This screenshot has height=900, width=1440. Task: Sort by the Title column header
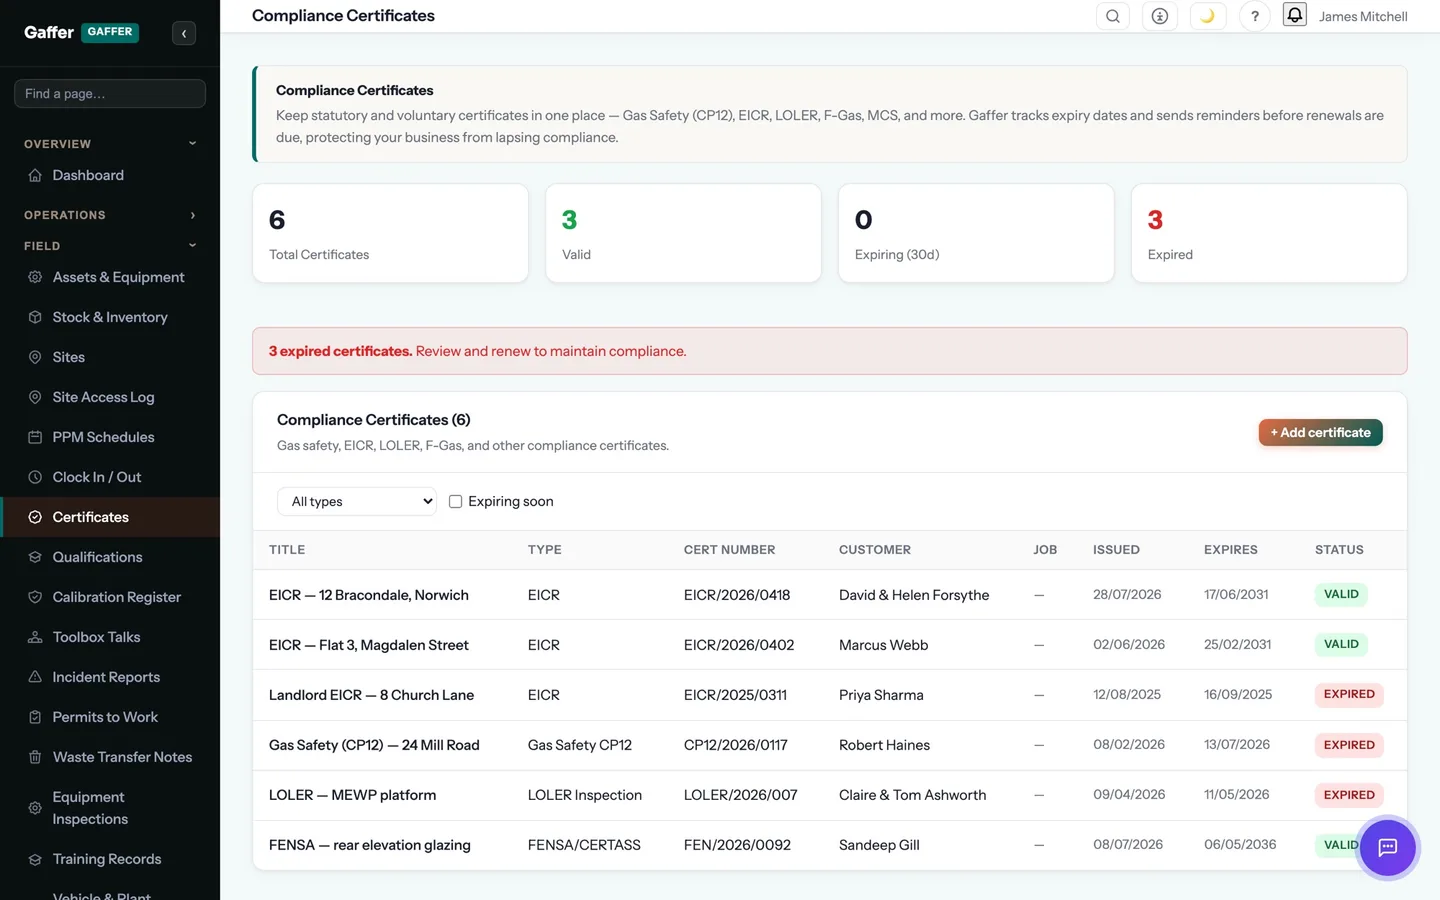click(287, 550)
